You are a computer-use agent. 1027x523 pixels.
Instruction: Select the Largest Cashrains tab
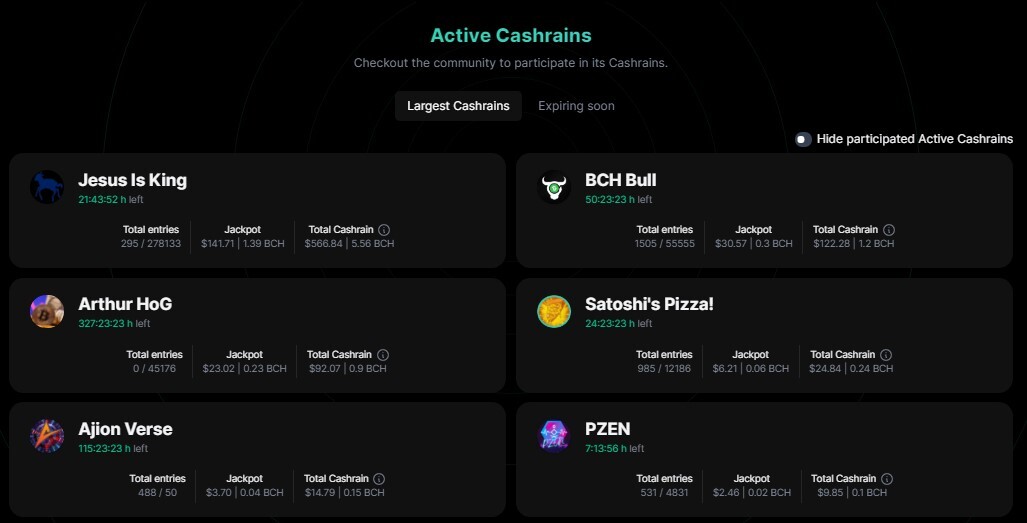pos(458,106)
